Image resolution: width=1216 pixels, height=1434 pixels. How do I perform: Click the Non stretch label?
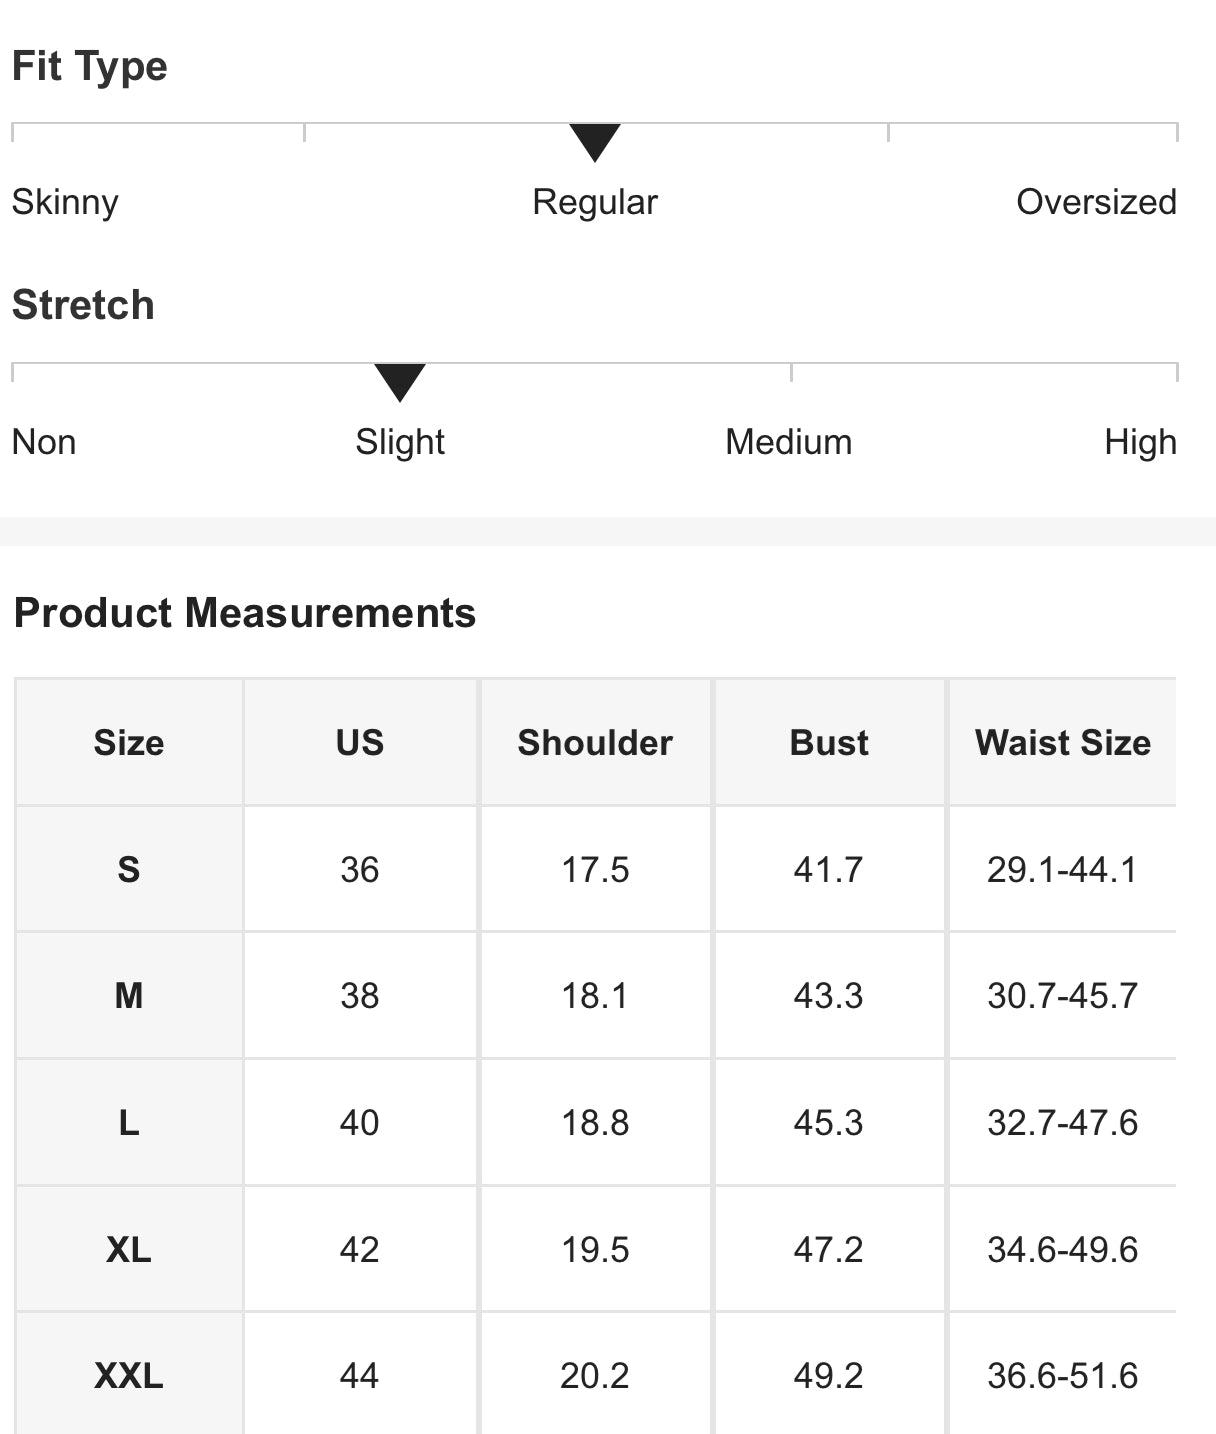coord(44,442)
